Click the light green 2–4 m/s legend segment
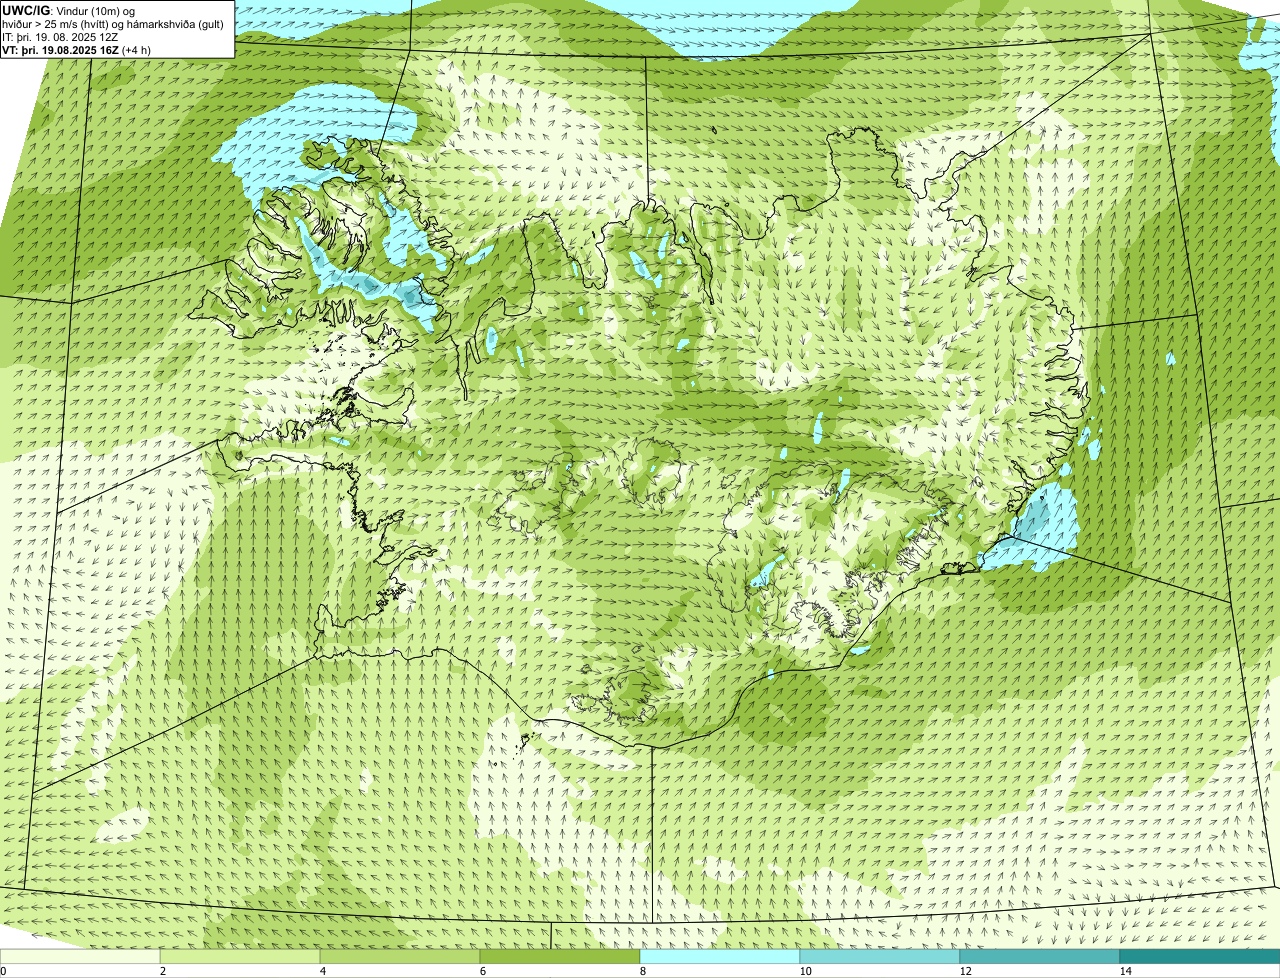 (240, 956)
